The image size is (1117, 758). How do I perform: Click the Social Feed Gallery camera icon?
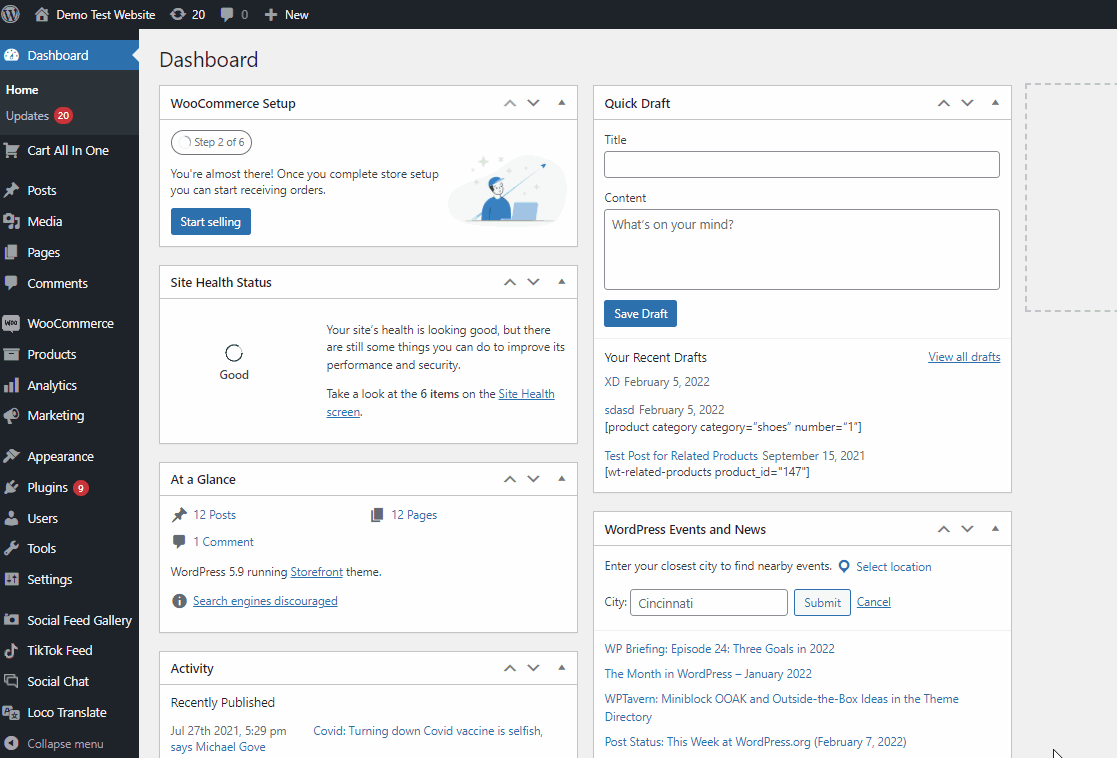[x=11, y=620]
